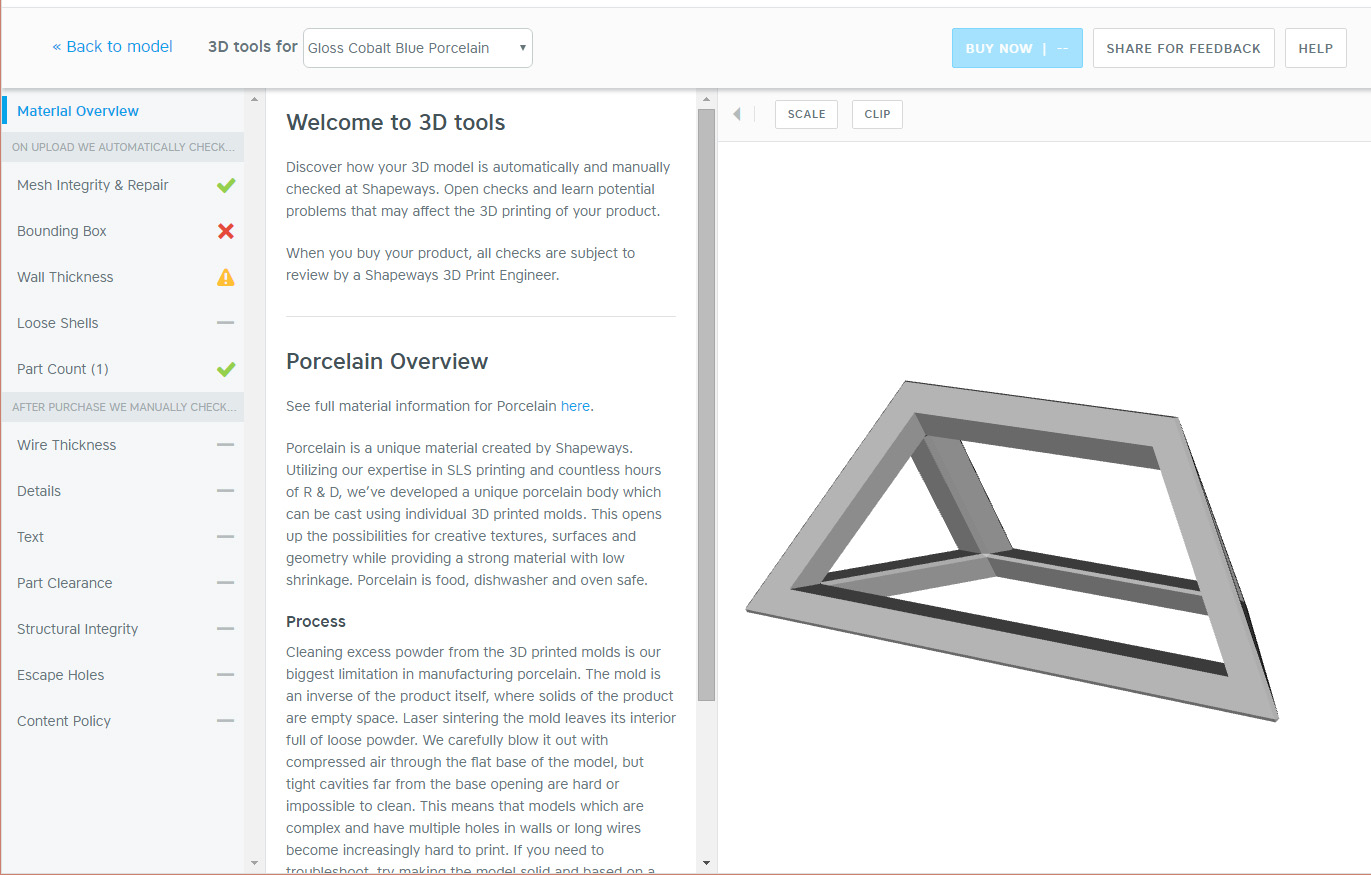Screen dimensions: 1371x875
Task: Click the green checkmark beside Mesh Integrity & Repair
Action: point(226,185)
